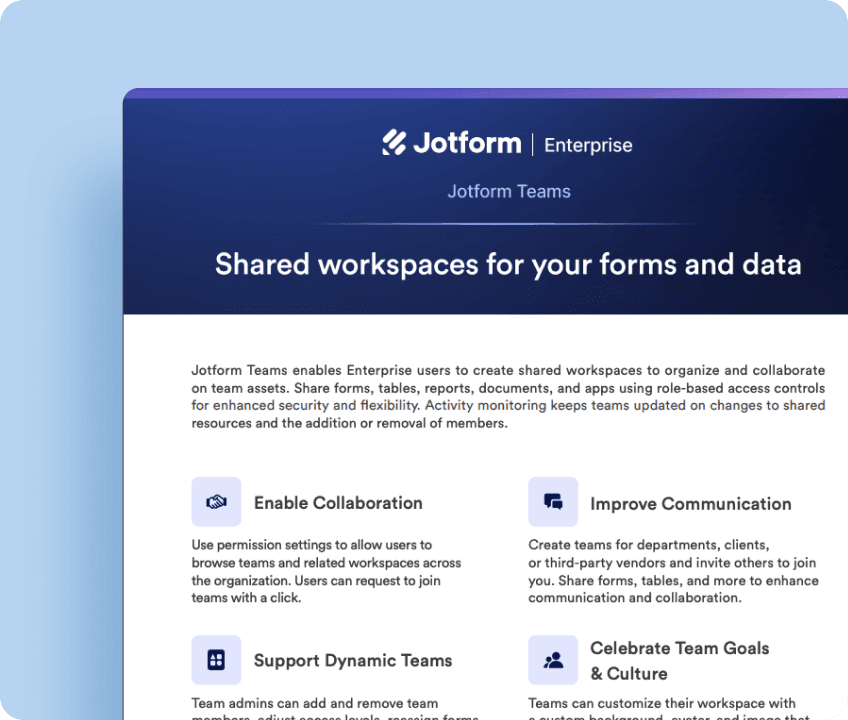Click the Jotform pencil logo icon

(394, 143)
